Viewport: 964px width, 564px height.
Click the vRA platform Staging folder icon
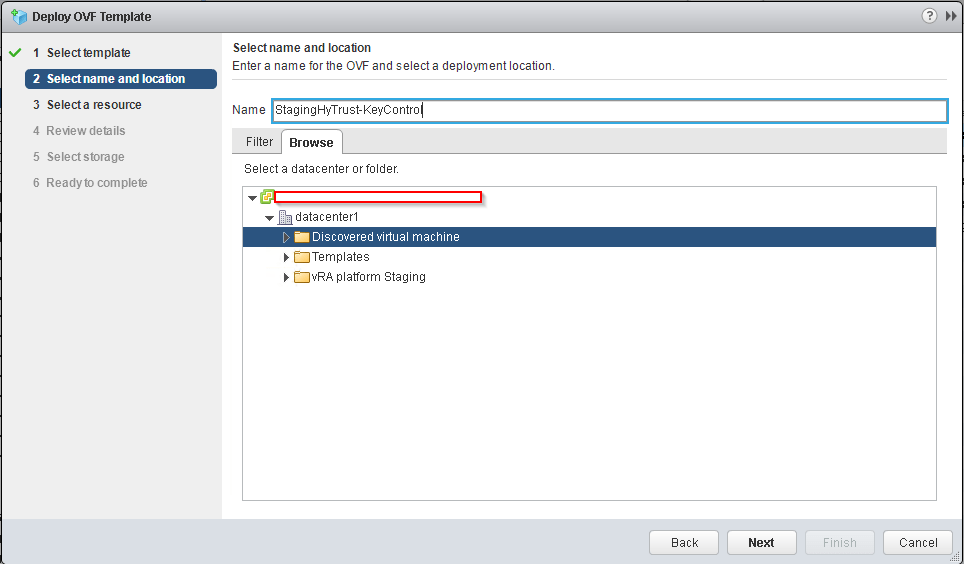(x=302, y=277)
